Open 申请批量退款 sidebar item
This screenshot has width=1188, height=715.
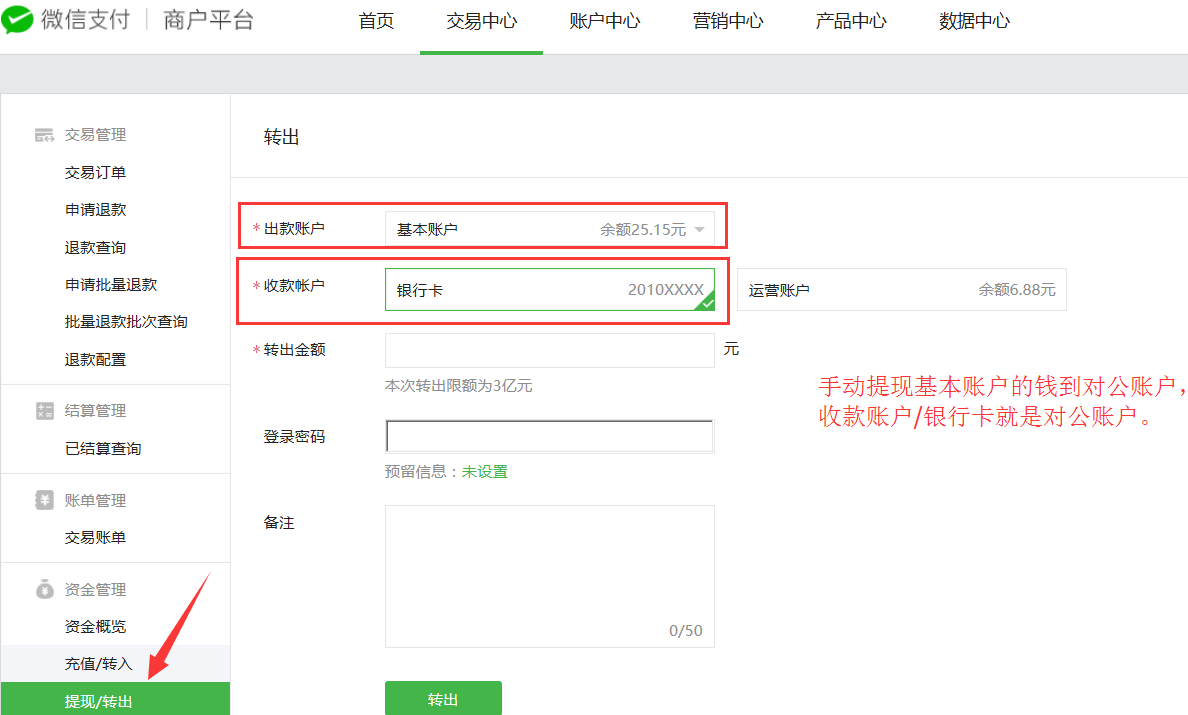111,285
